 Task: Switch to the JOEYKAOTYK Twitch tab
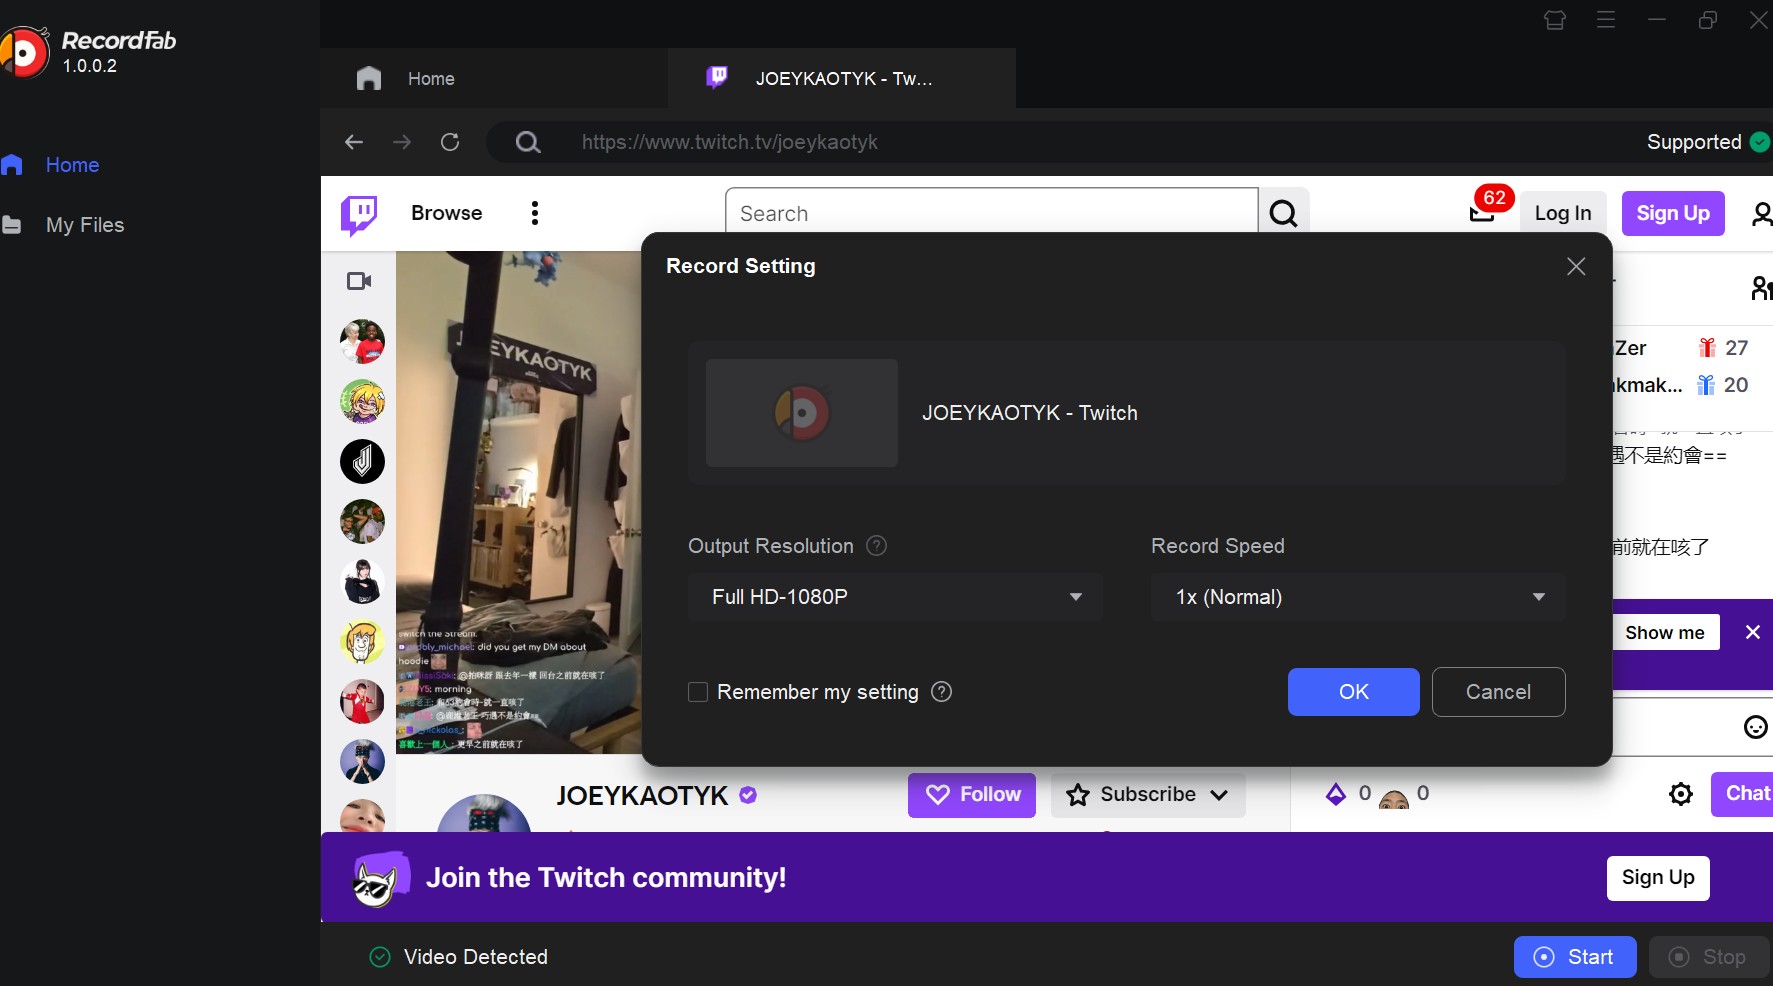click(843, 78)
